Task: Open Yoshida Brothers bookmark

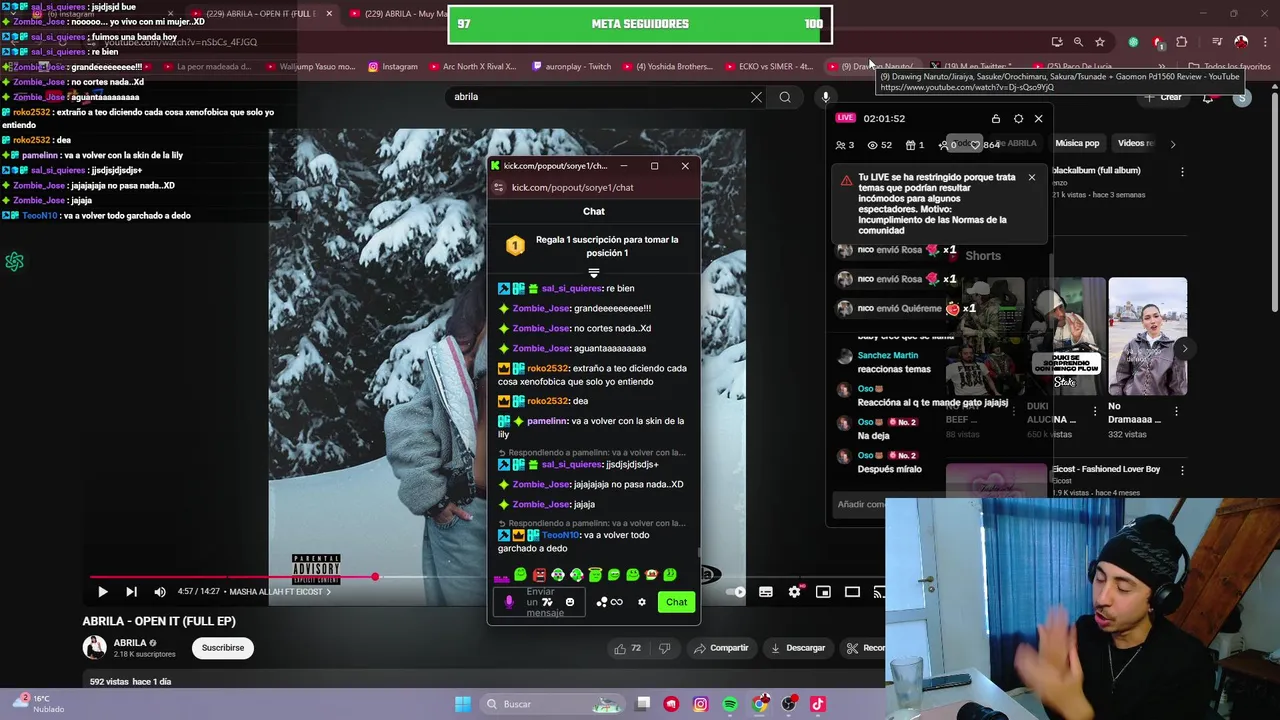Action: pos(667,67)
